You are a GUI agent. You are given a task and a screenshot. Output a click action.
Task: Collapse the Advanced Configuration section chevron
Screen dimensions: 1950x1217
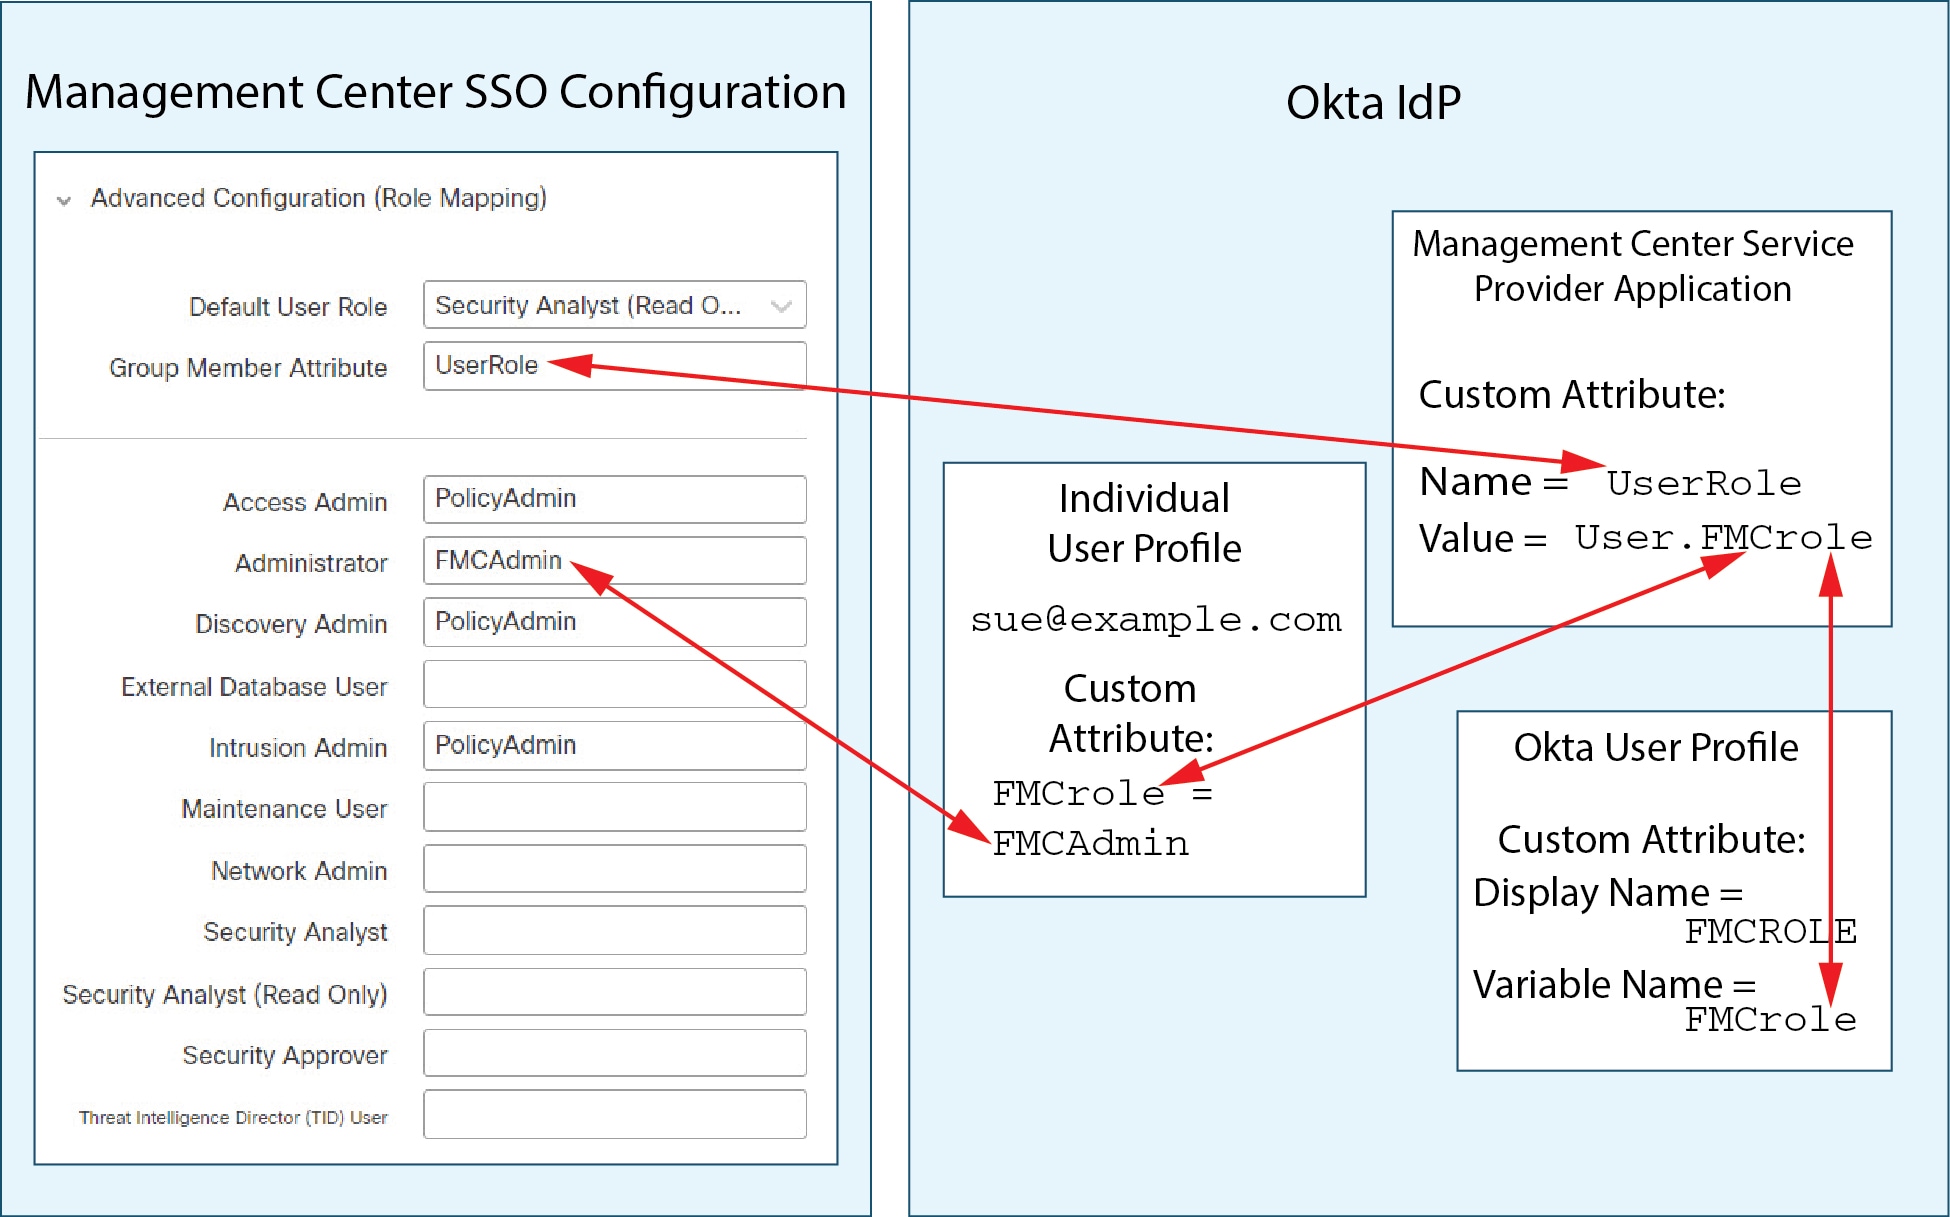point(64,200)
